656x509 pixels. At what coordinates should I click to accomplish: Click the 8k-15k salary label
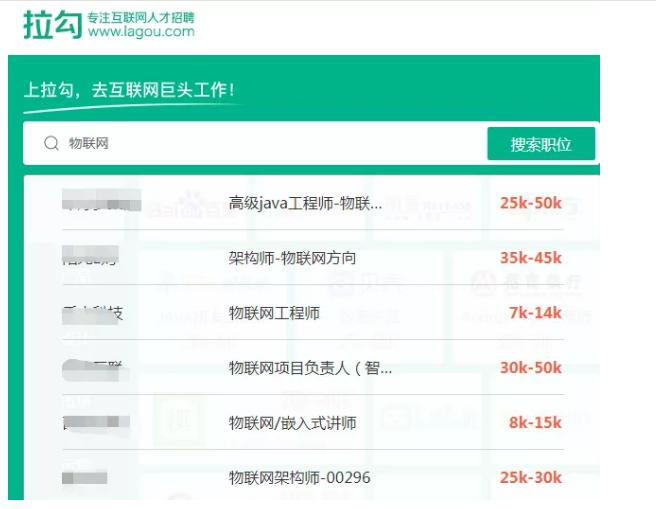tap(535, 423)
